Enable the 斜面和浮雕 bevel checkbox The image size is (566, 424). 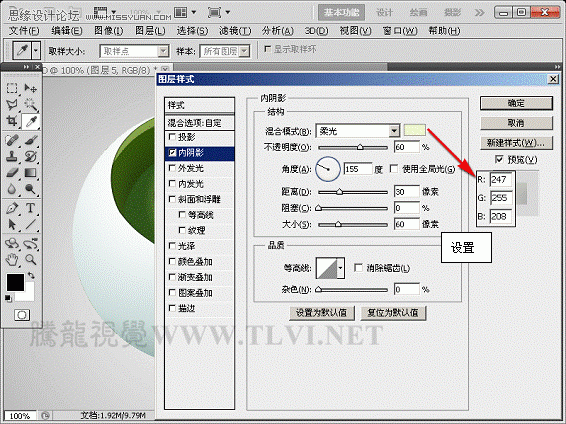coord(173,199)
